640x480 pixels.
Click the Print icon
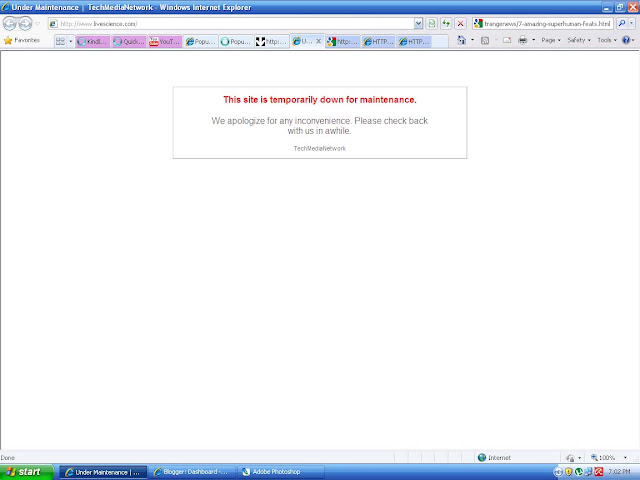tap(522, 40)
